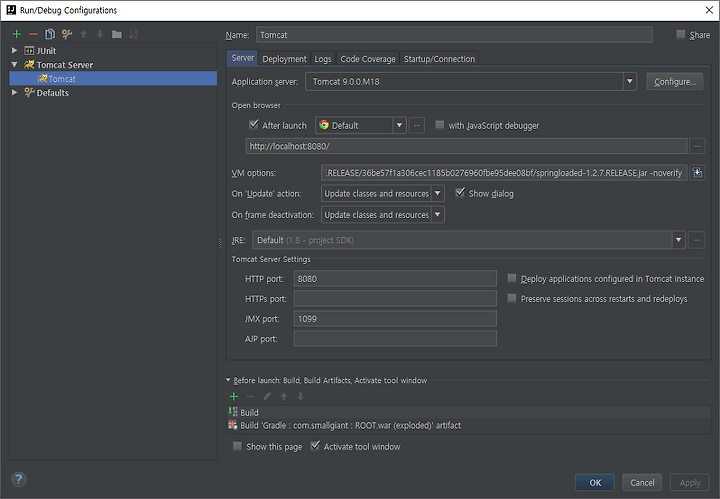
Task: Select the Build before launch task
Action: pos(468,412)
